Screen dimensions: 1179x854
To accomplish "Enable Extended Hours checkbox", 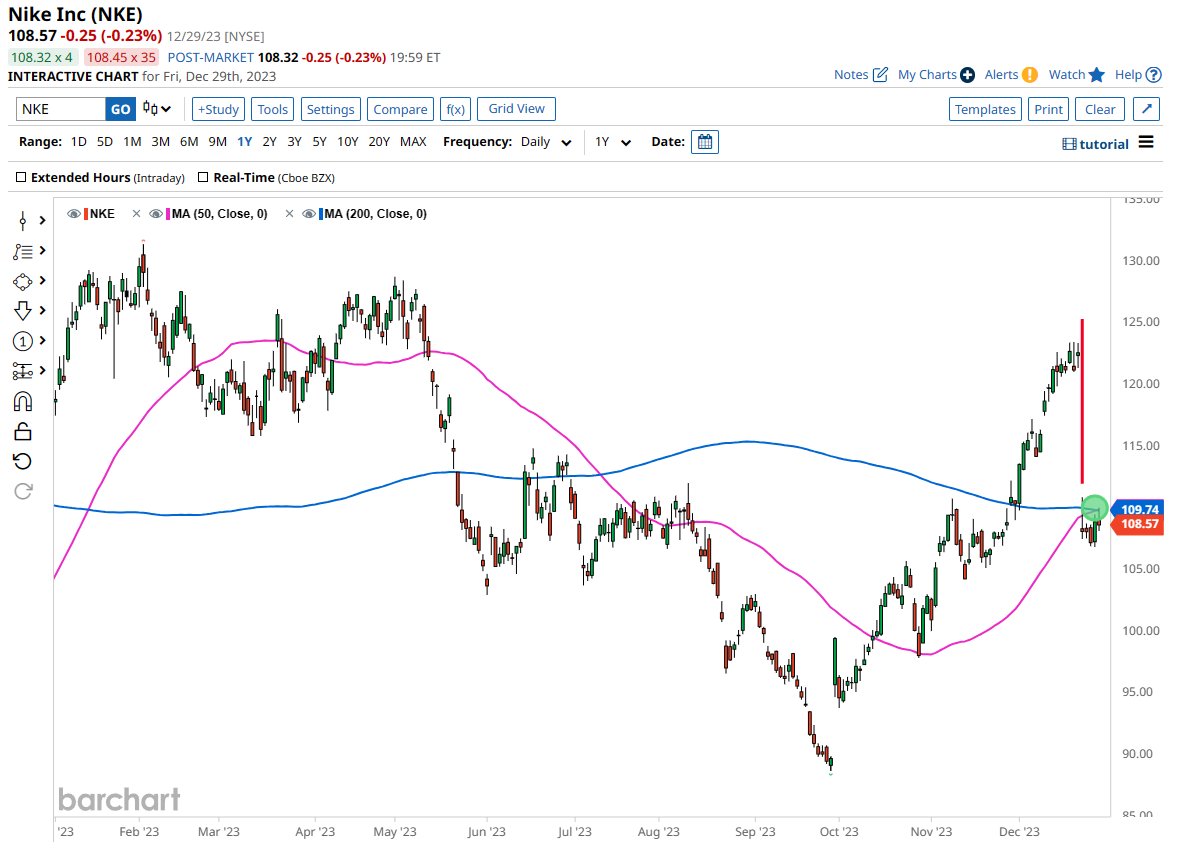I will coord(21,177).
